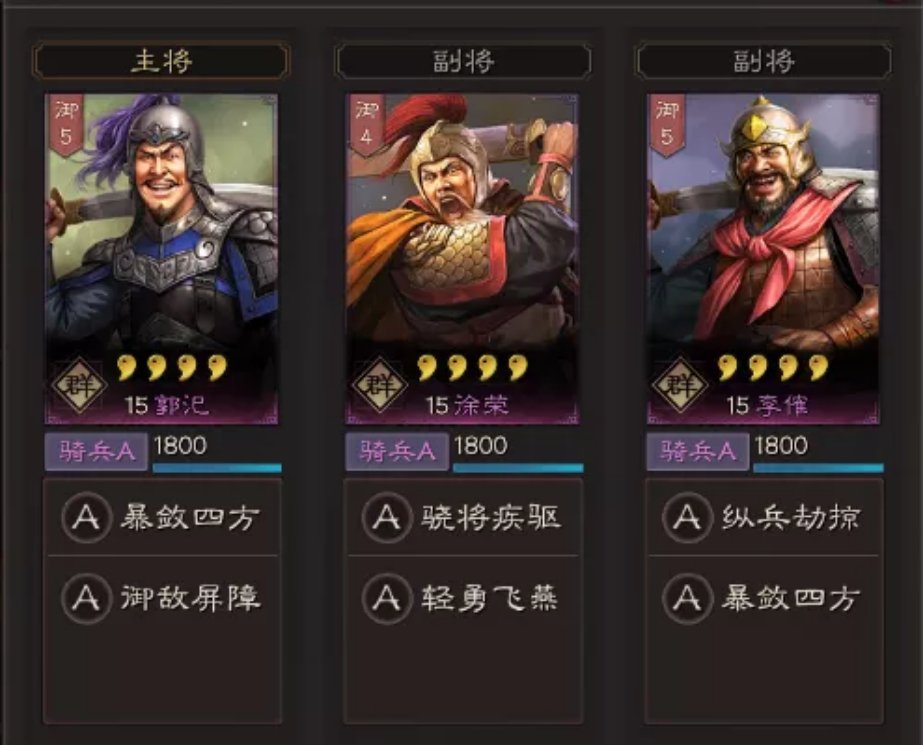924x745 pixels.
Task: Click the gold star rating on 李傕's card
Action: 773,368
